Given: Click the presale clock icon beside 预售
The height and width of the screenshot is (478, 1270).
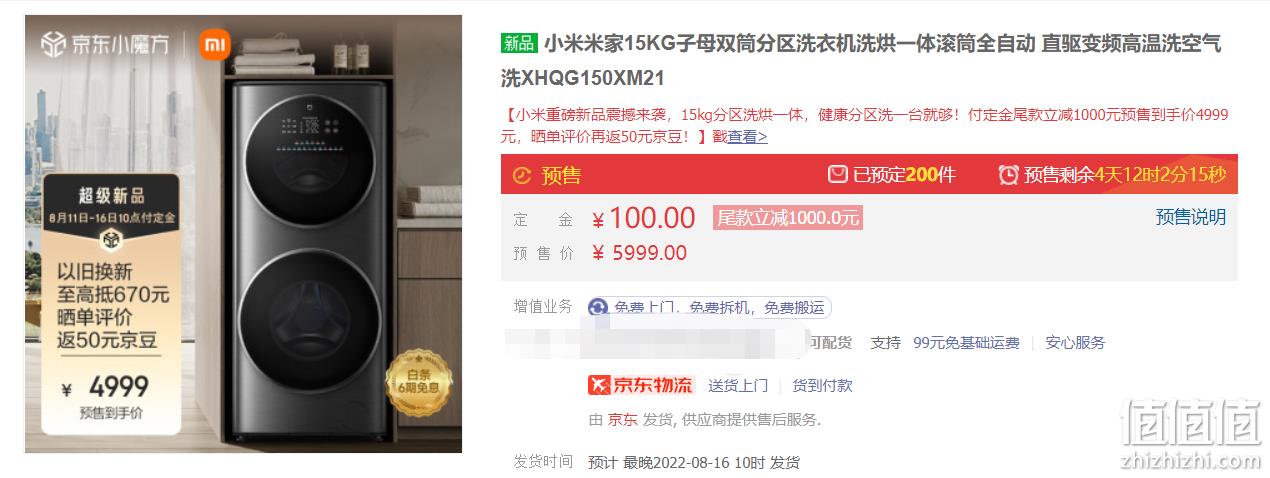Looking at the screenshot, I should click(522, 175).
